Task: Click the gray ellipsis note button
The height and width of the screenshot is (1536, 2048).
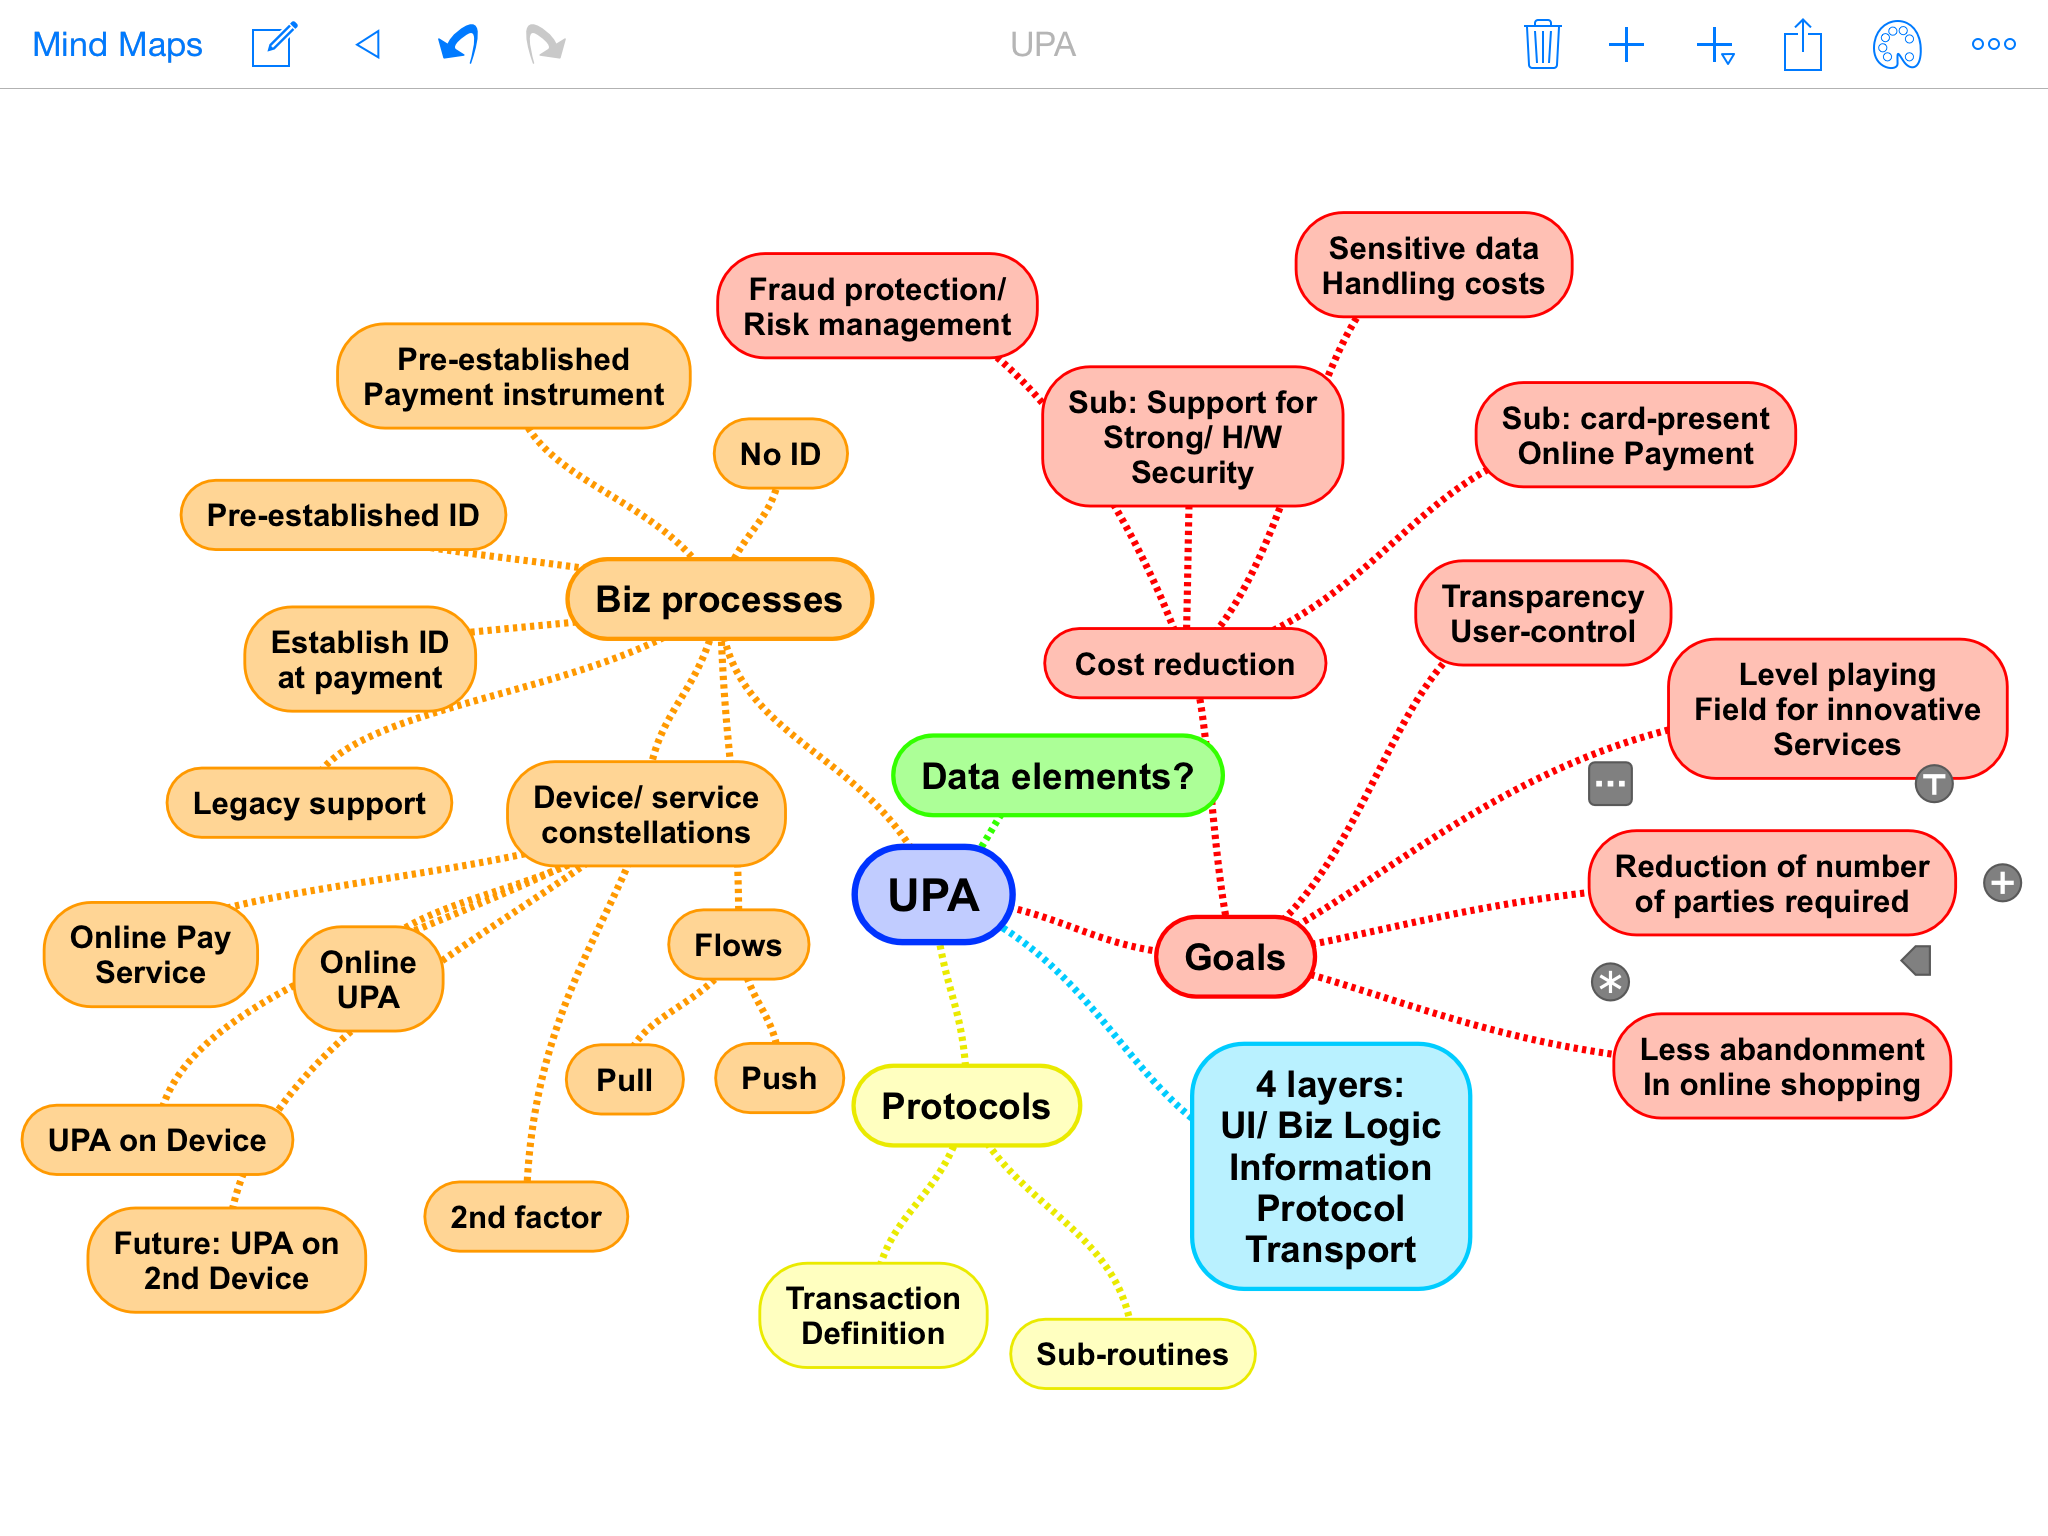Action: (x=1610, y=784)
